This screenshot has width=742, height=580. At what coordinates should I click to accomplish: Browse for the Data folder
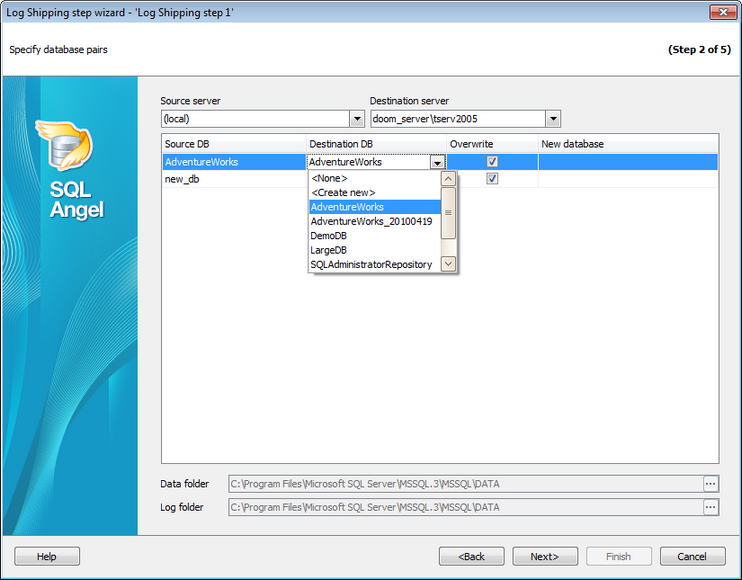(x=710, y=484)
